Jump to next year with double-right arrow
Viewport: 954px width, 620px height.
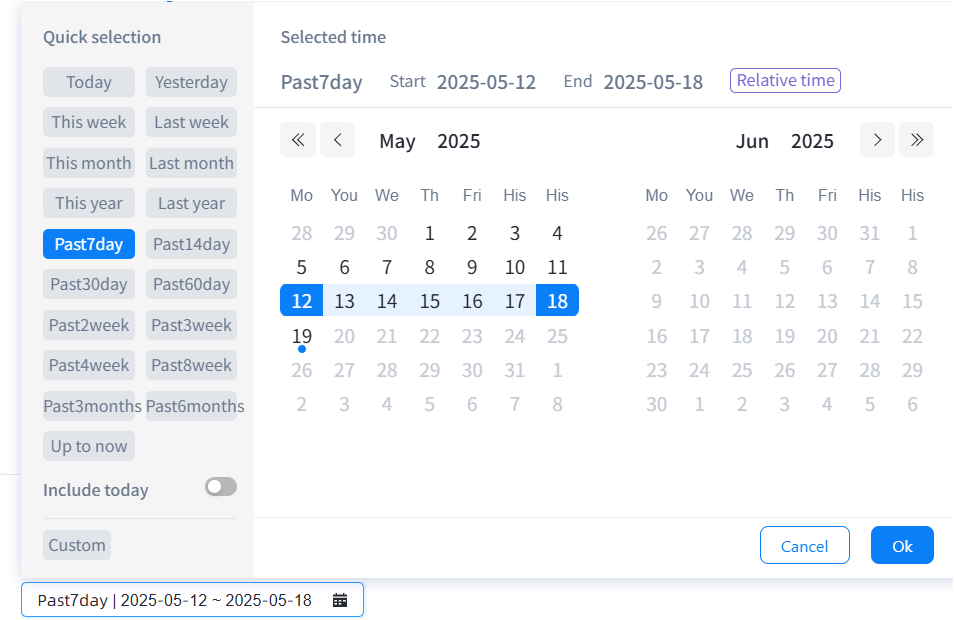click(x=916, y=140)
